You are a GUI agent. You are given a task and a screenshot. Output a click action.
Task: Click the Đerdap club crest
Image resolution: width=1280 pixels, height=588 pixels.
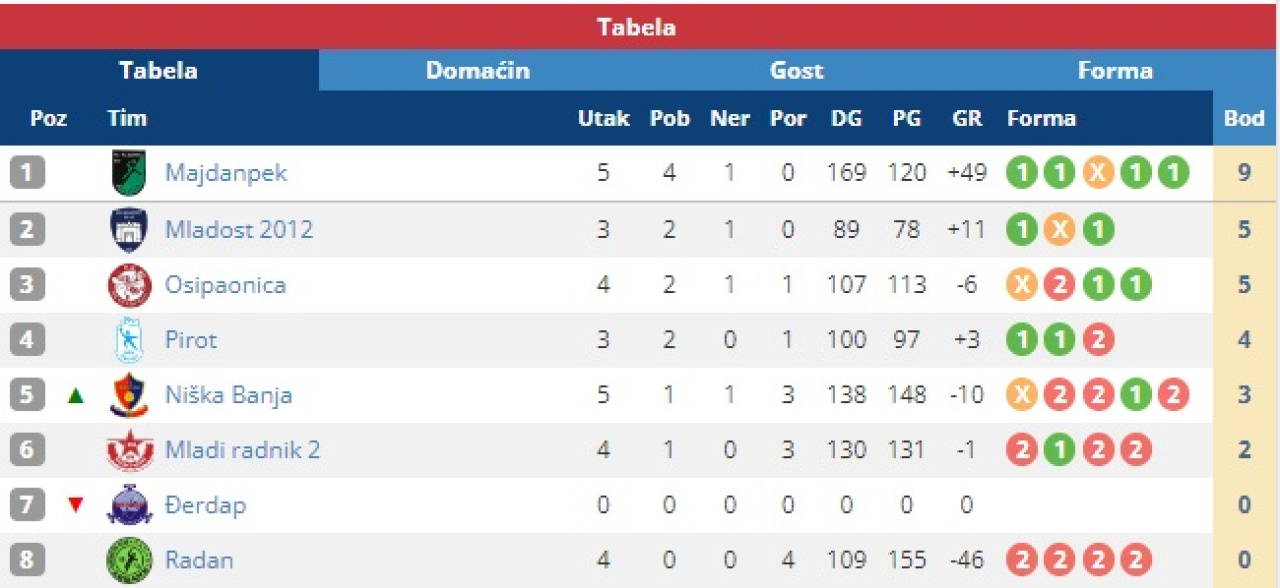129,505
